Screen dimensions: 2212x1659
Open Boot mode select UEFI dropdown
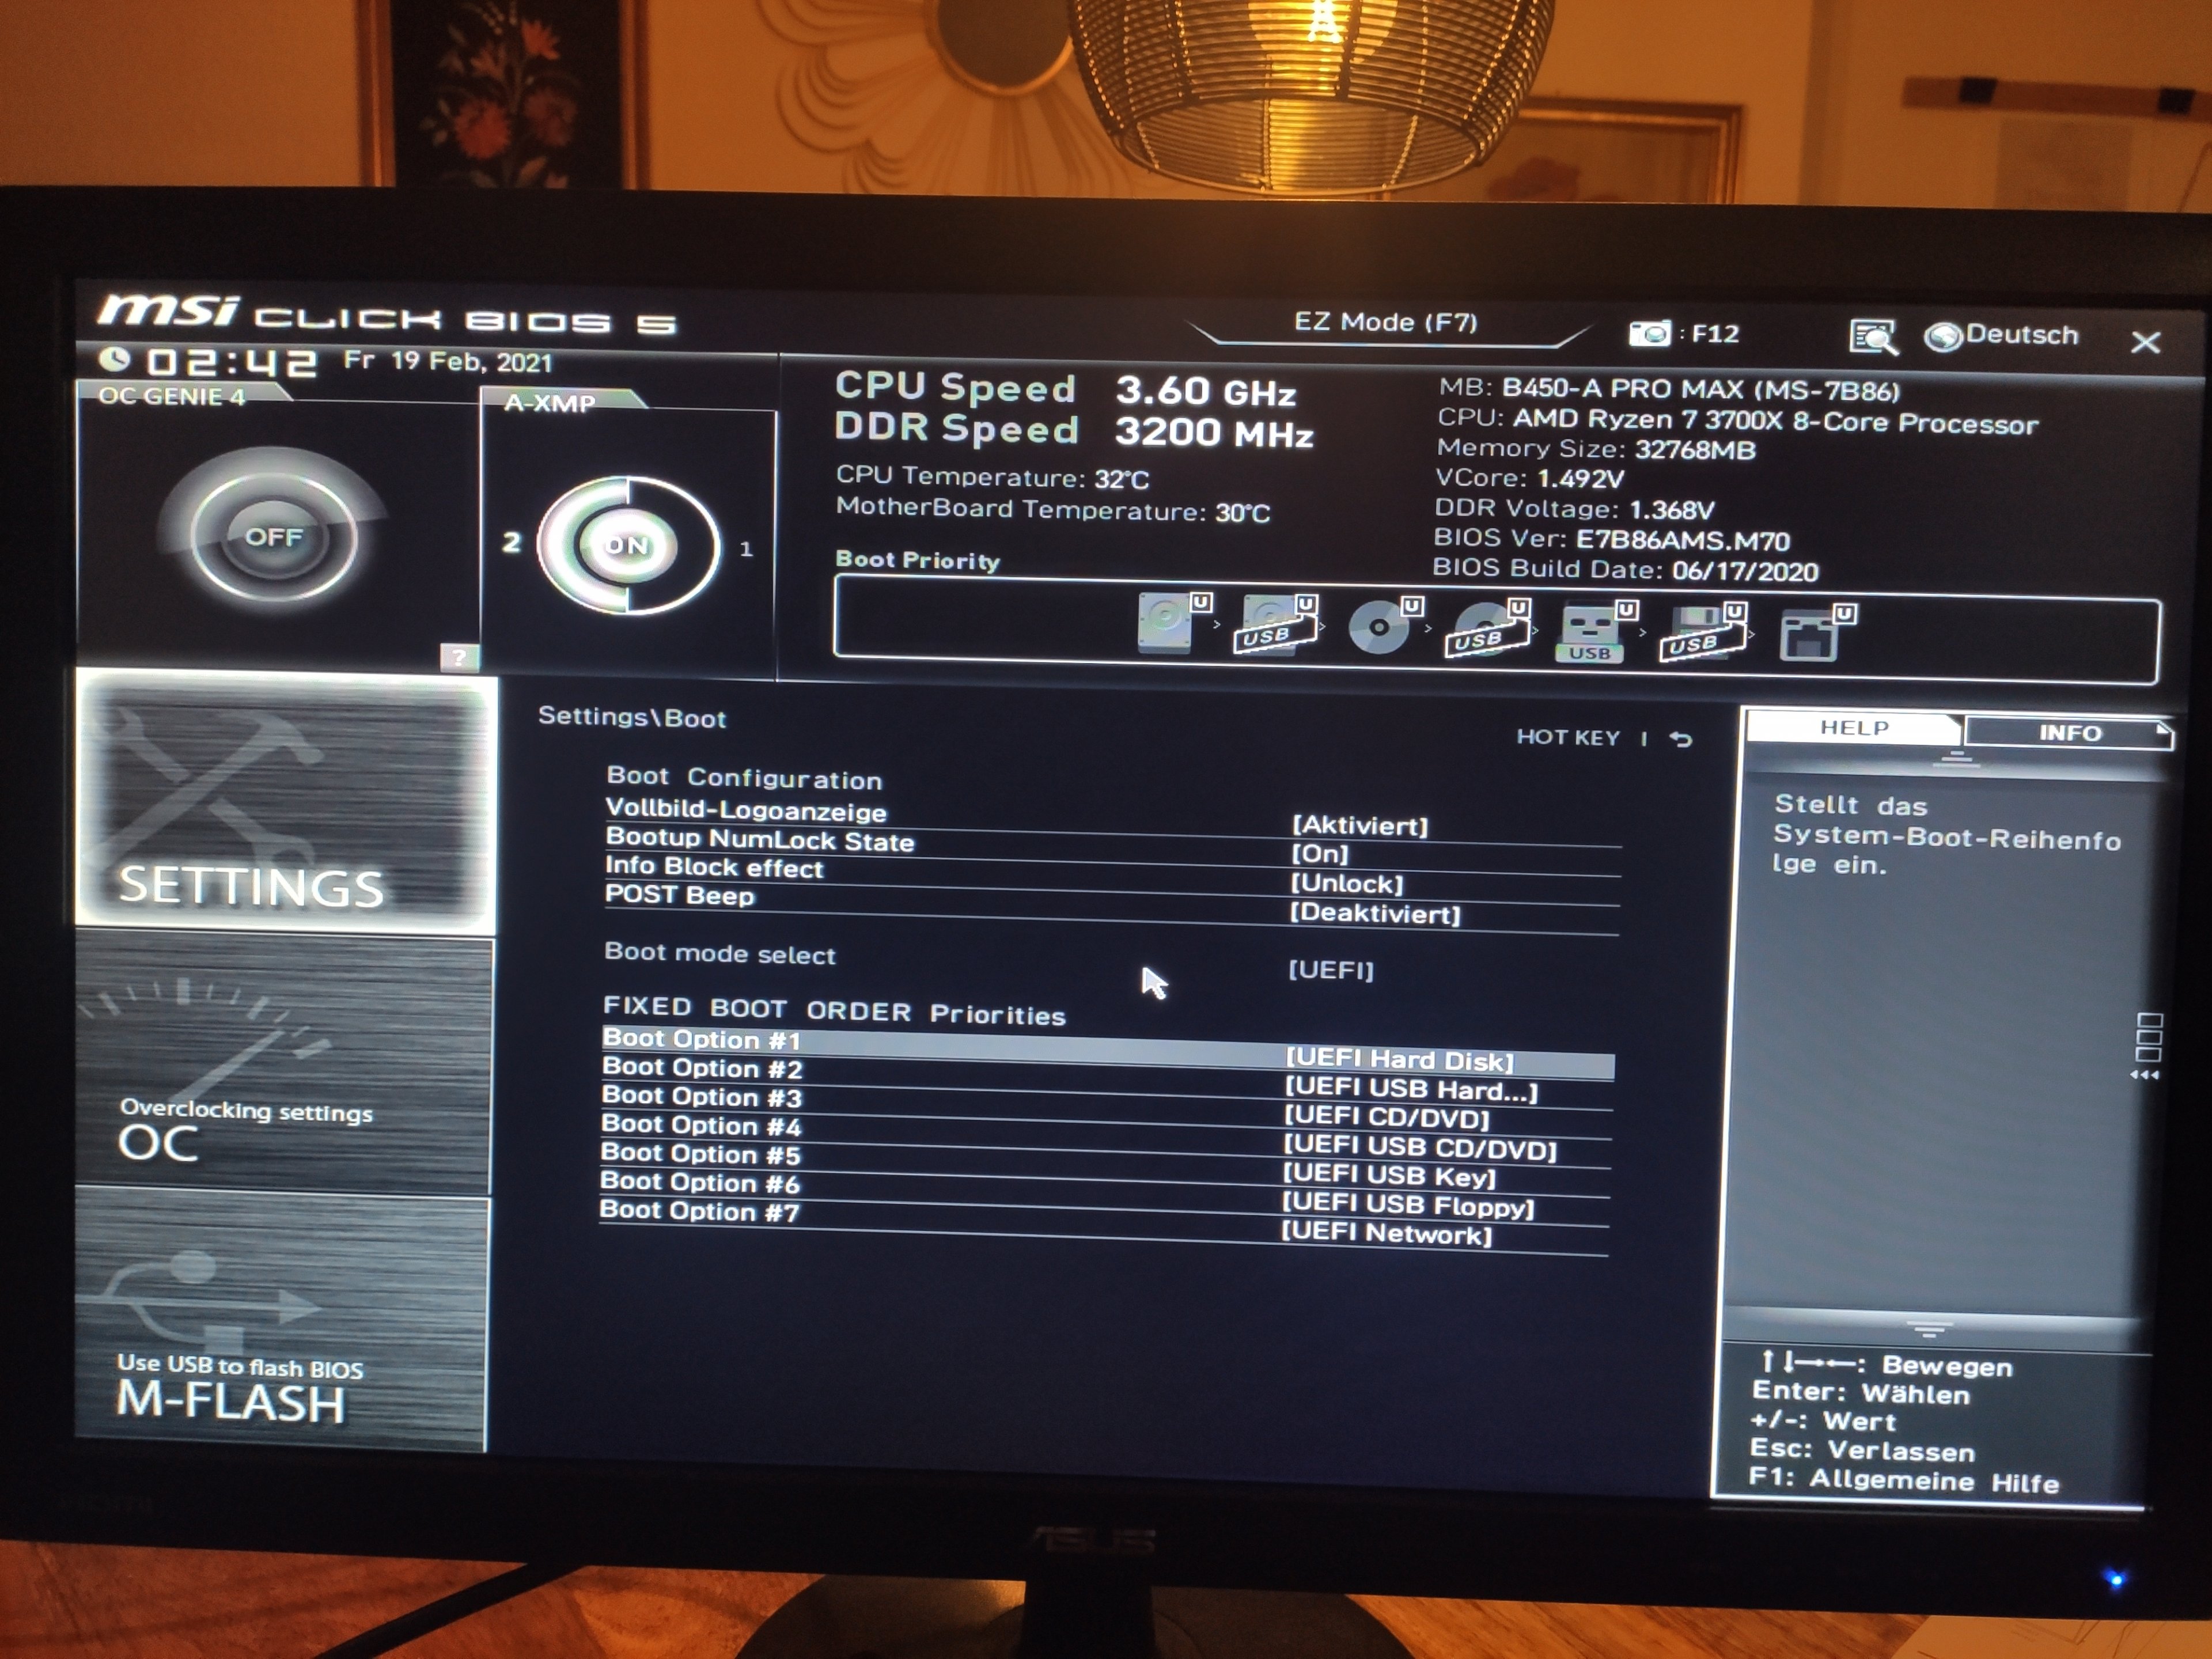click(x=1331, y=969)
